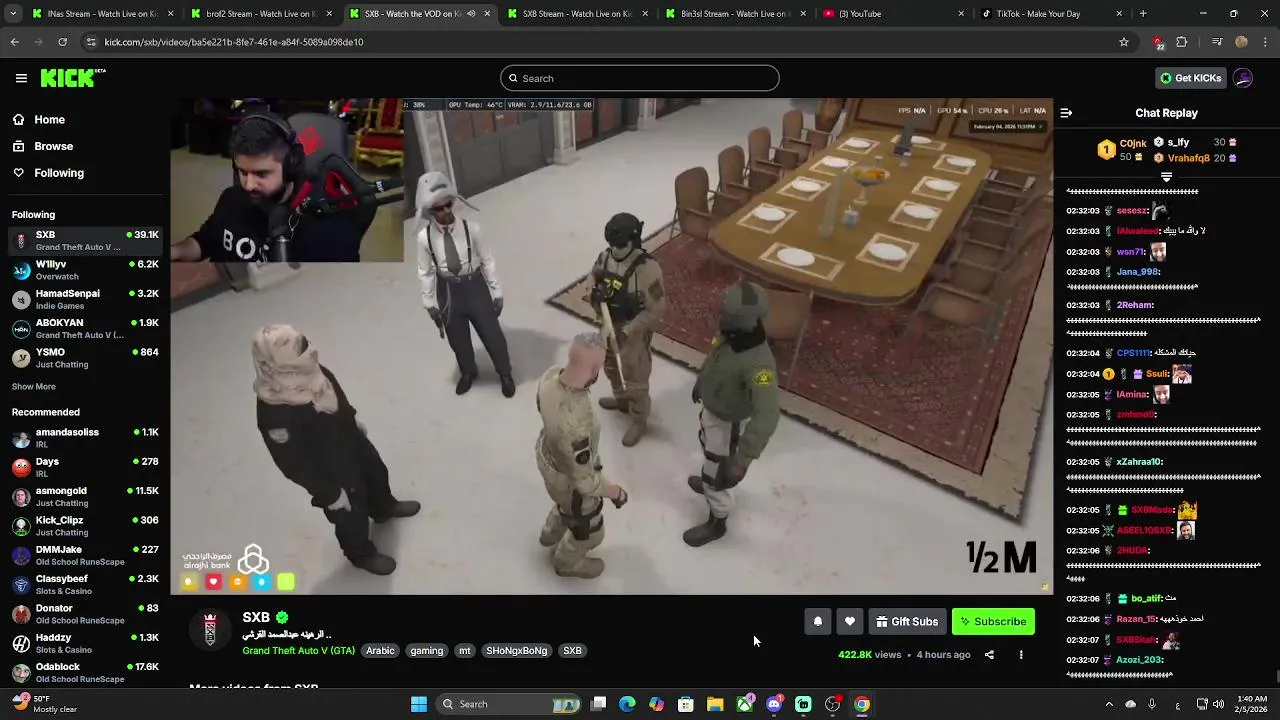Image resolution: width=1280 pixels, height=720 pixels.
Task: Open the Grand Theft Auto V category link
Action: (298, 650)
